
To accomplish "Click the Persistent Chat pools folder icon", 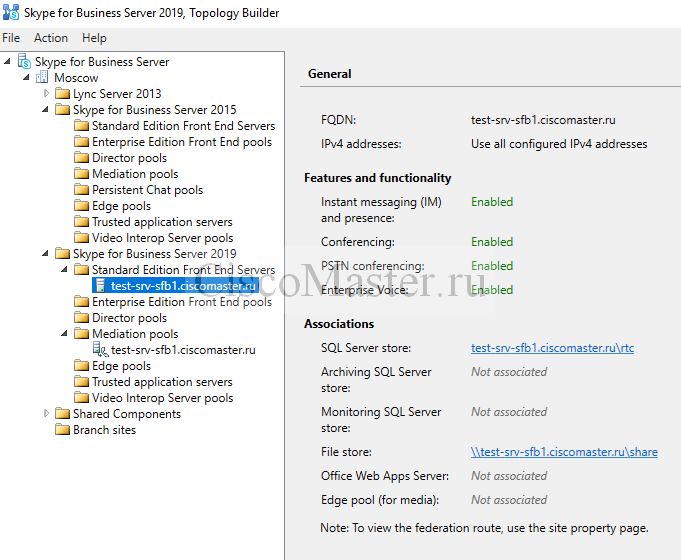I will [x=81, y=189].
